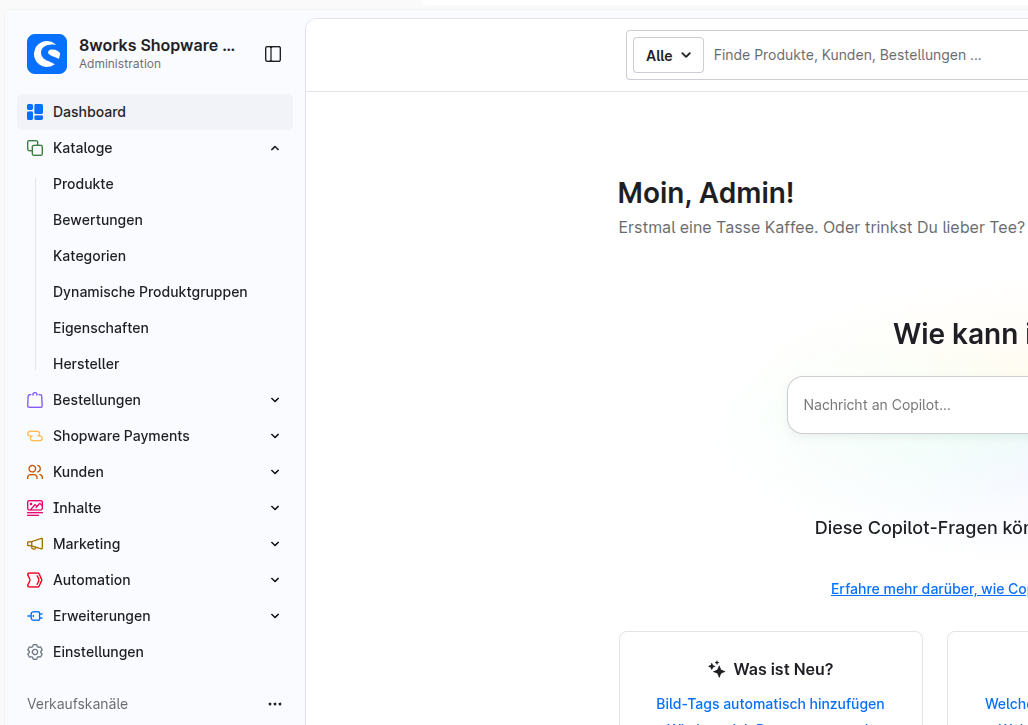Open the Automation menu label
The width and height of the screenshot is (1028, 725).
[x=92, y=580]
